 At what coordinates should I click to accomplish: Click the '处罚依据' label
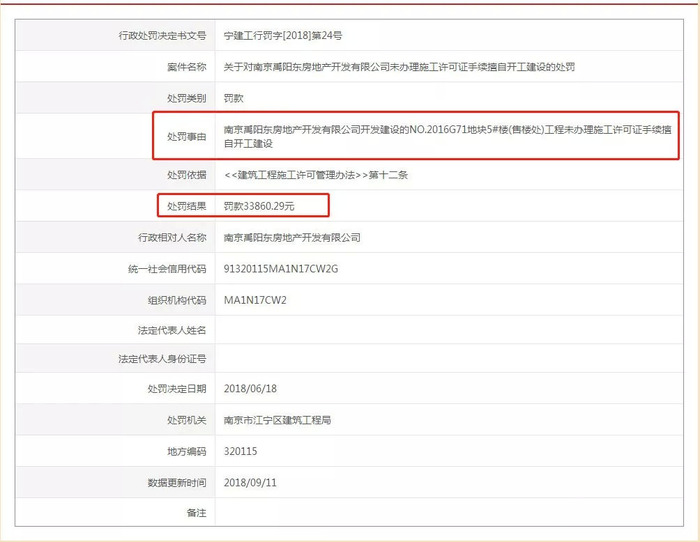[187, 175]
